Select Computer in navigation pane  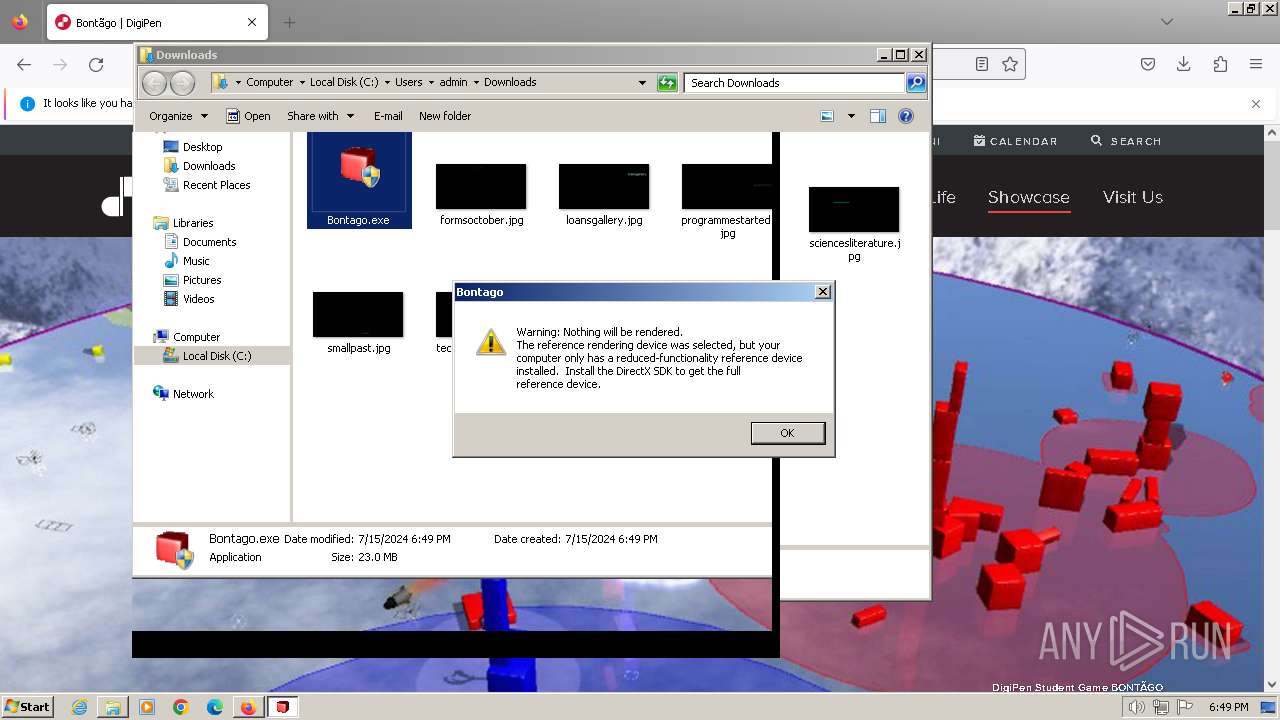click(x=196, y=337)
